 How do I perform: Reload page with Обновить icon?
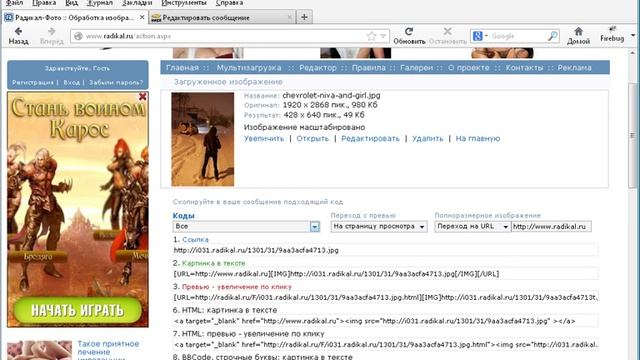(x=409, y=35)
